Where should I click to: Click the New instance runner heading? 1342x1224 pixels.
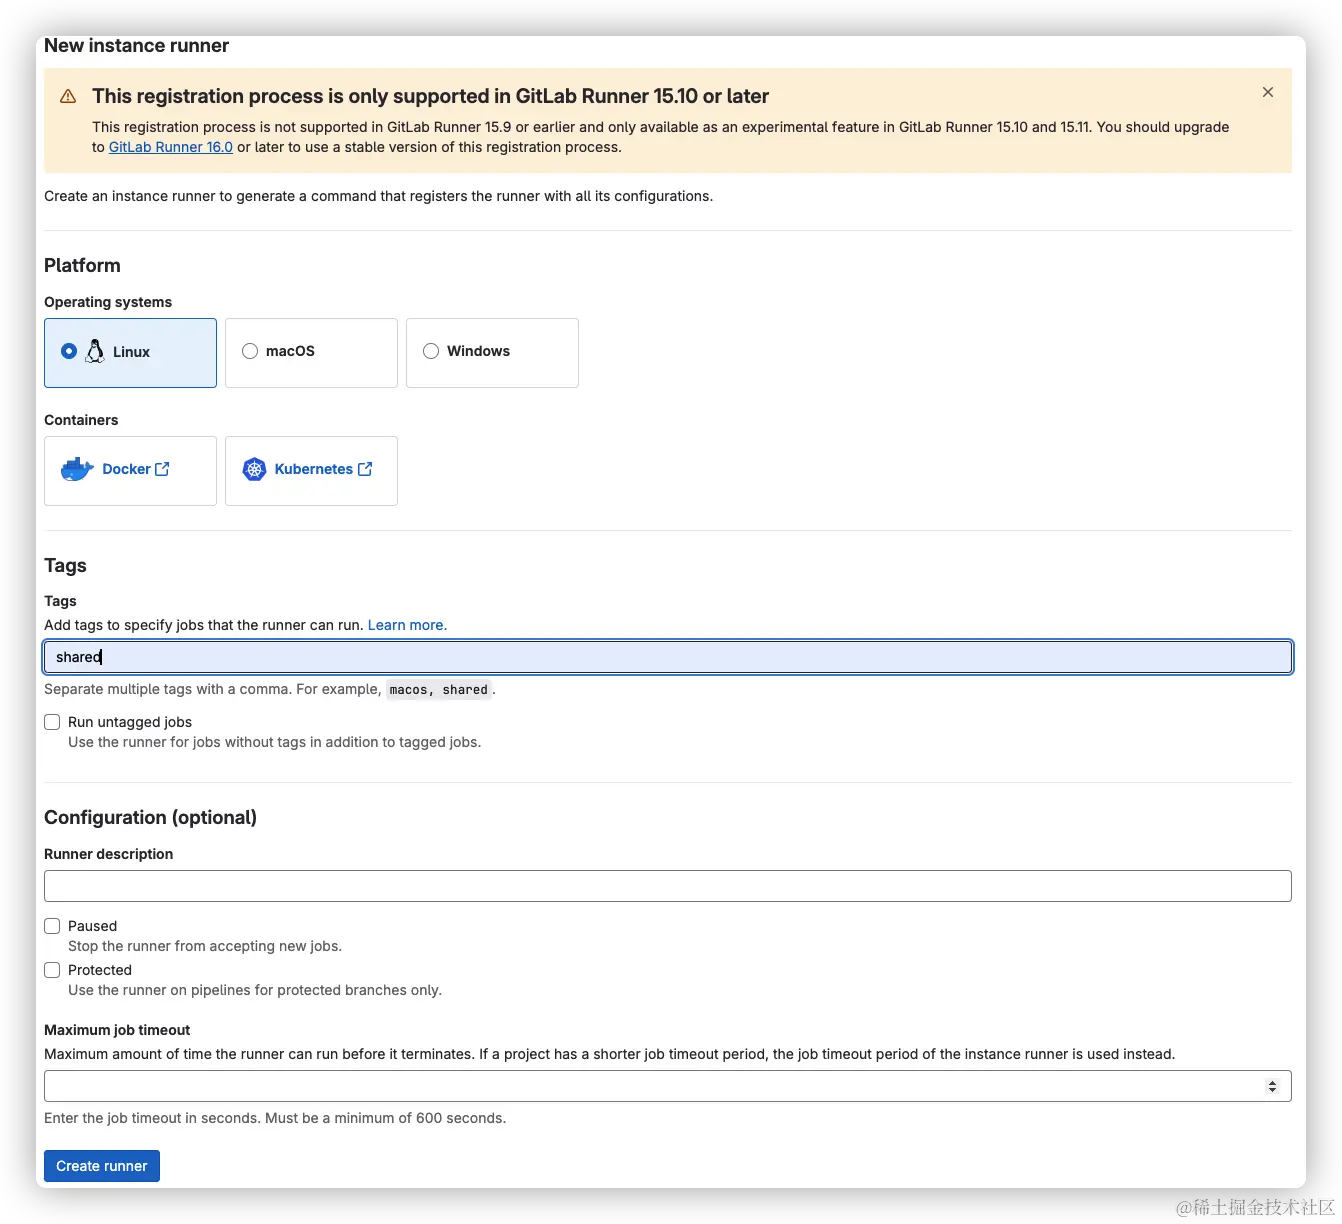pyautogui.click(x=136, y=46)
